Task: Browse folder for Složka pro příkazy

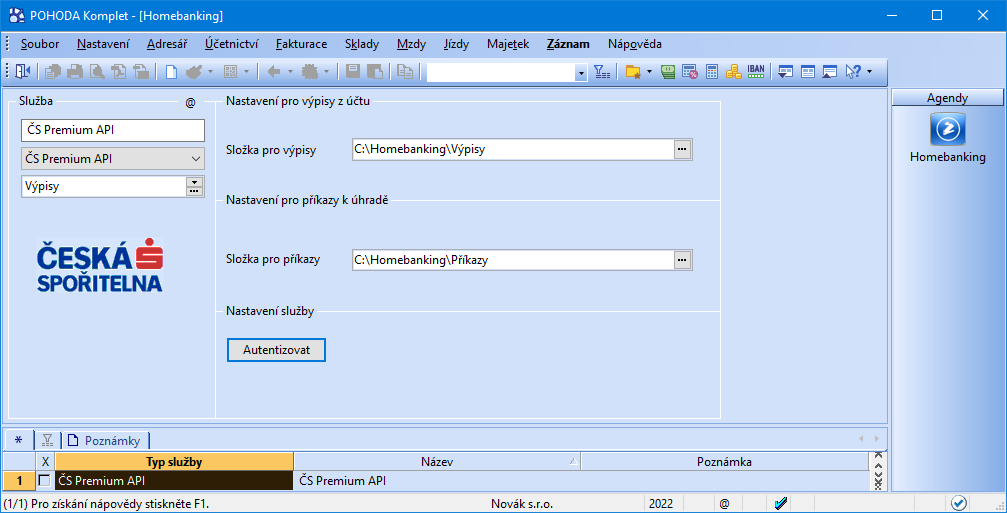Action: point(681,260)
